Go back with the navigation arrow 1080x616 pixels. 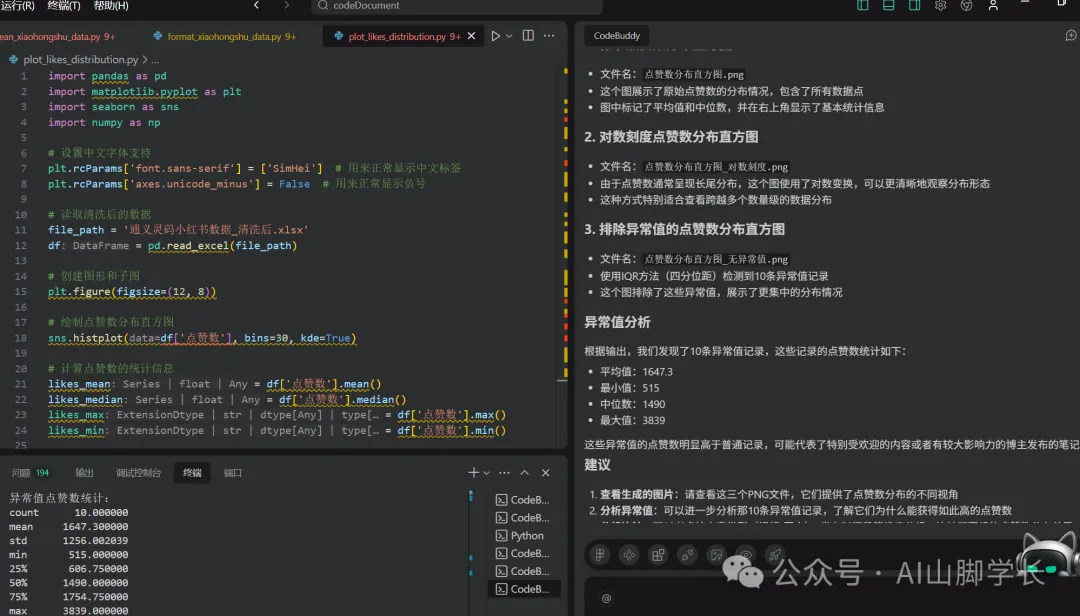[x=256, y=6]
